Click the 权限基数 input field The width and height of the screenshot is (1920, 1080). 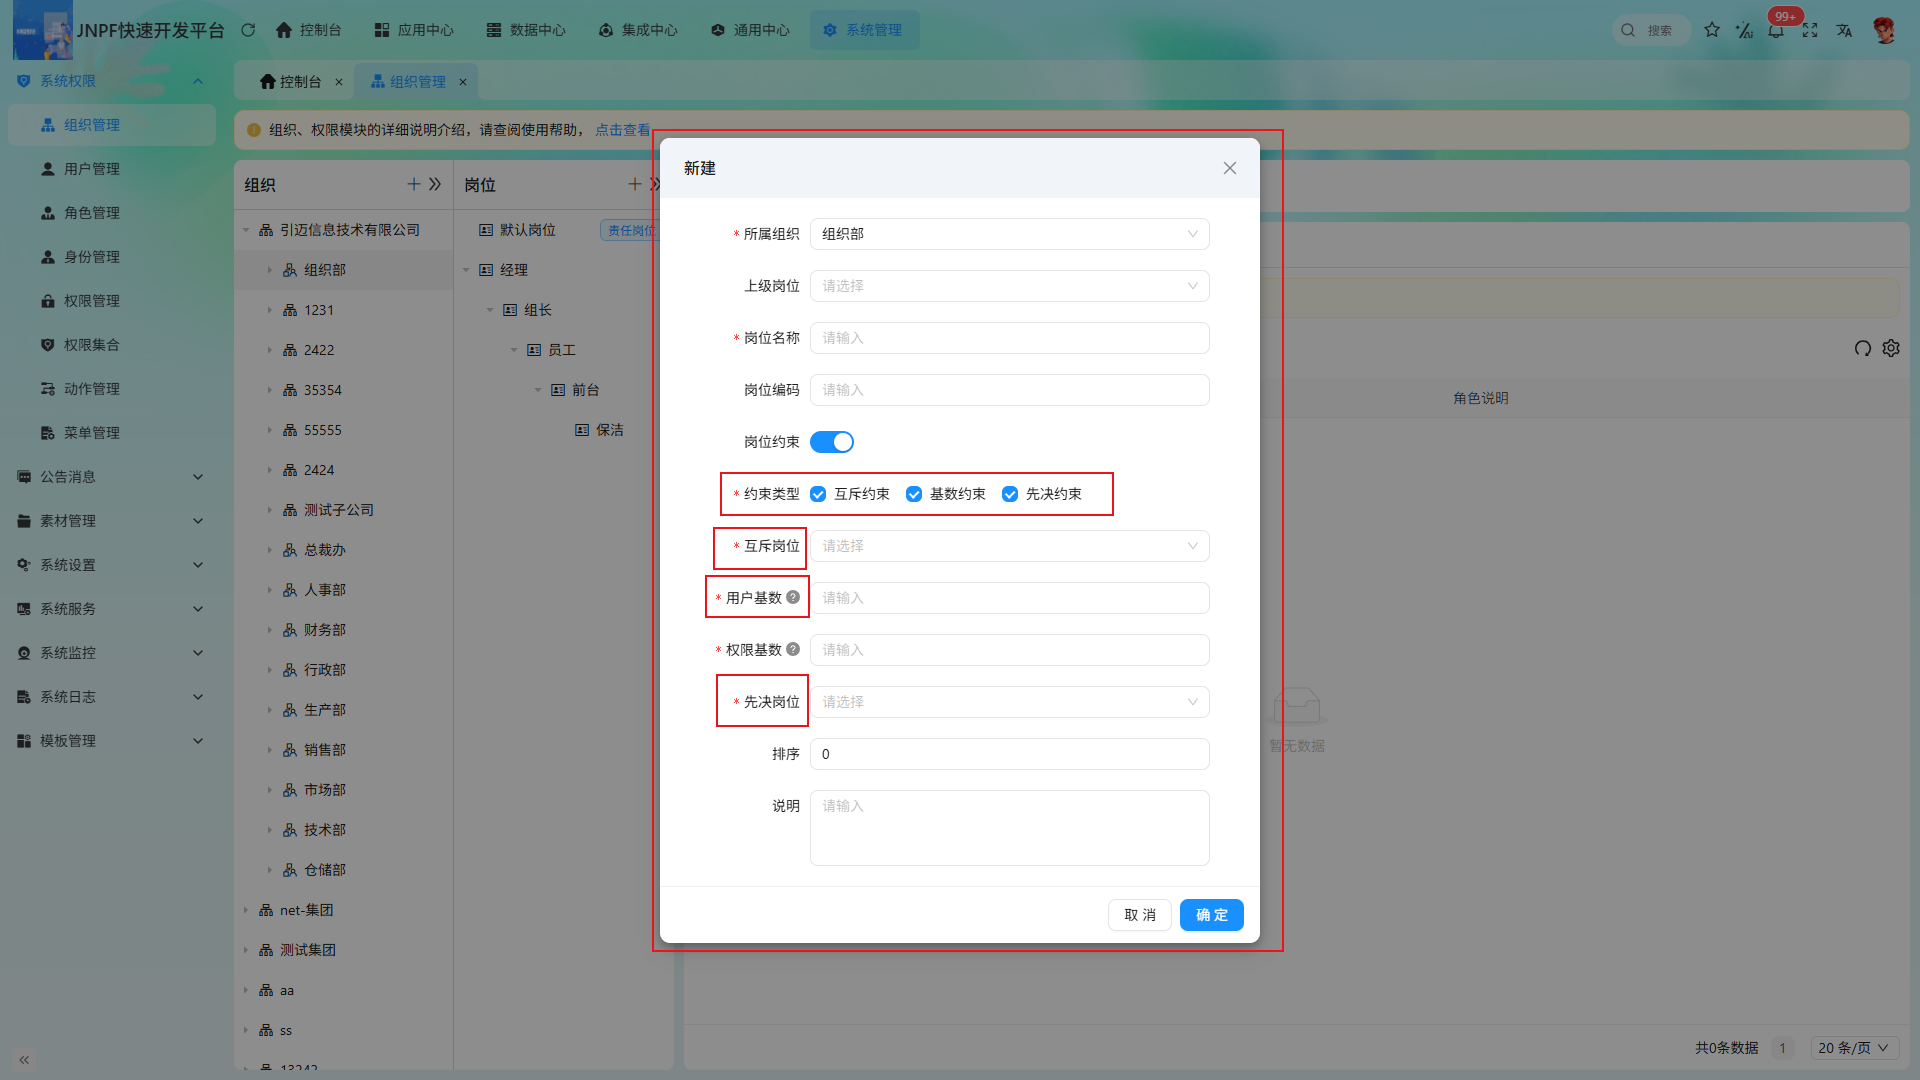click(1010, 650)
